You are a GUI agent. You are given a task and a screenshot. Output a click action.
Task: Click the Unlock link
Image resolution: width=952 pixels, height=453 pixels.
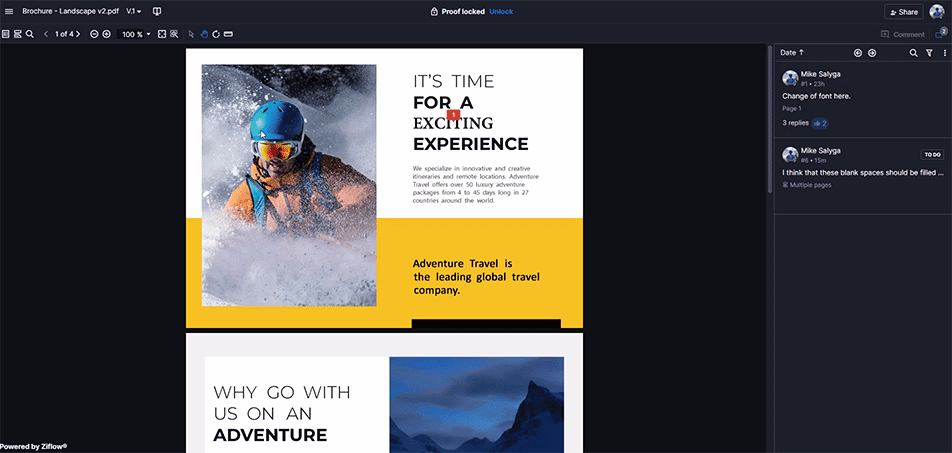tap(501, 12)
